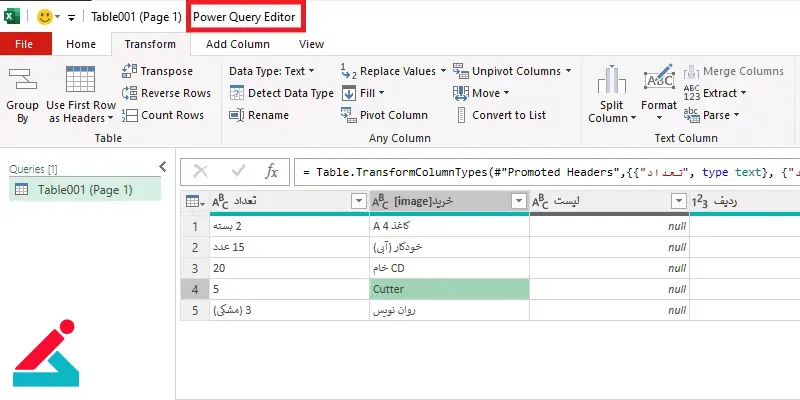
Task: Click the cell containing 2 بسته
Action: pos(289,227)
